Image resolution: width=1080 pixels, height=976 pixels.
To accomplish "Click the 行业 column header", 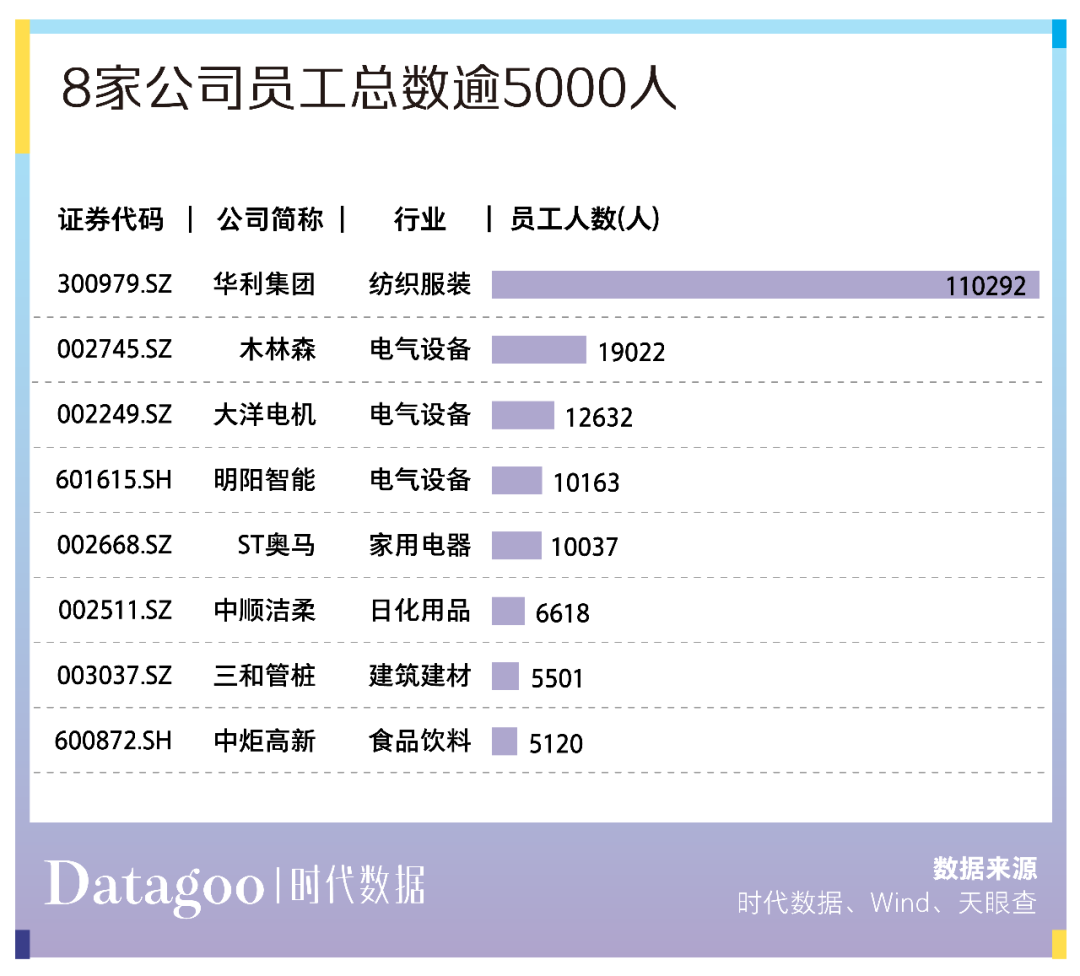I will point(420,220).
